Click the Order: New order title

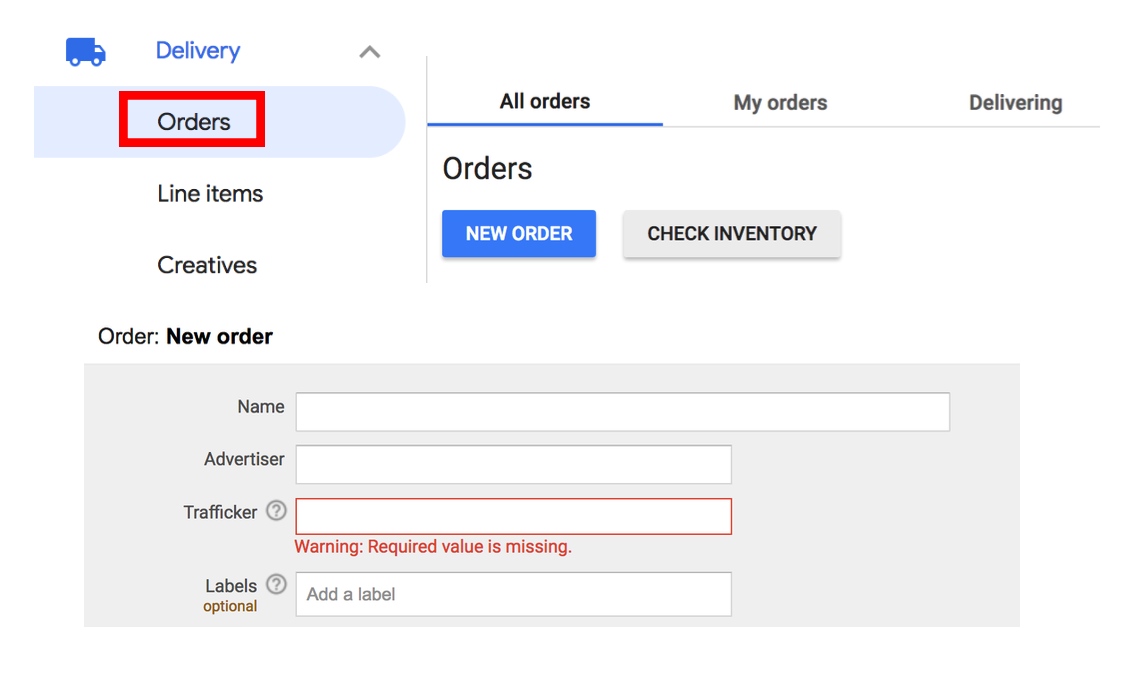coord(185,336)
